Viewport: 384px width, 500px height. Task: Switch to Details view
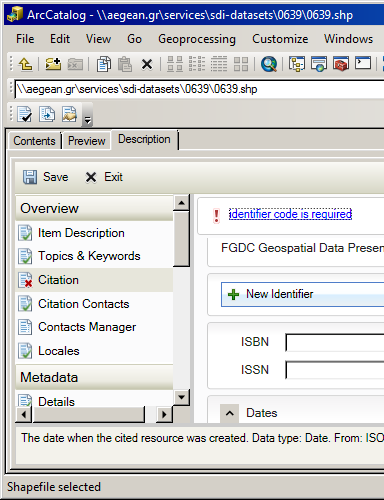219,64
